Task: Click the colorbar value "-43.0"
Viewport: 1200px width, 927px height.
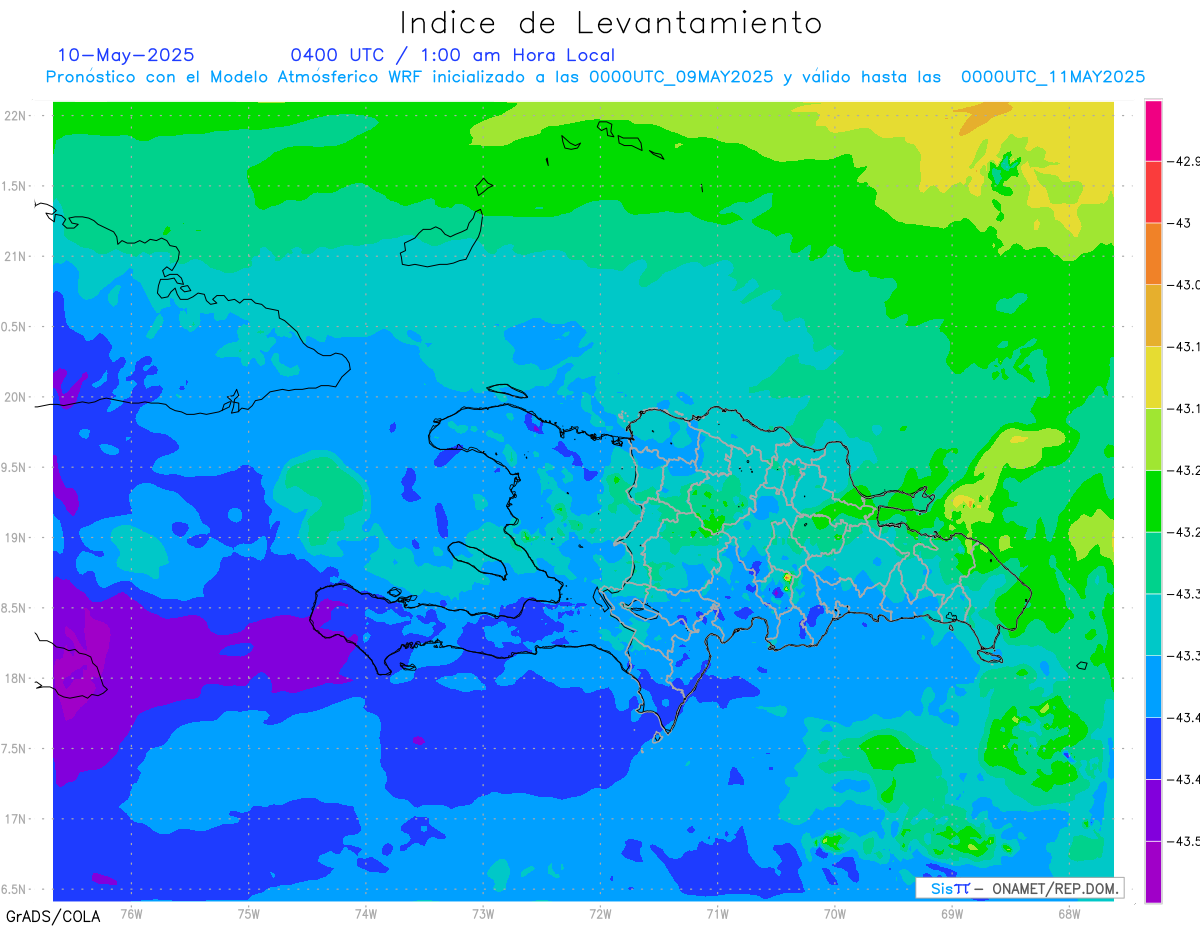Action: pyautogui.click(x=1183, y=285)
